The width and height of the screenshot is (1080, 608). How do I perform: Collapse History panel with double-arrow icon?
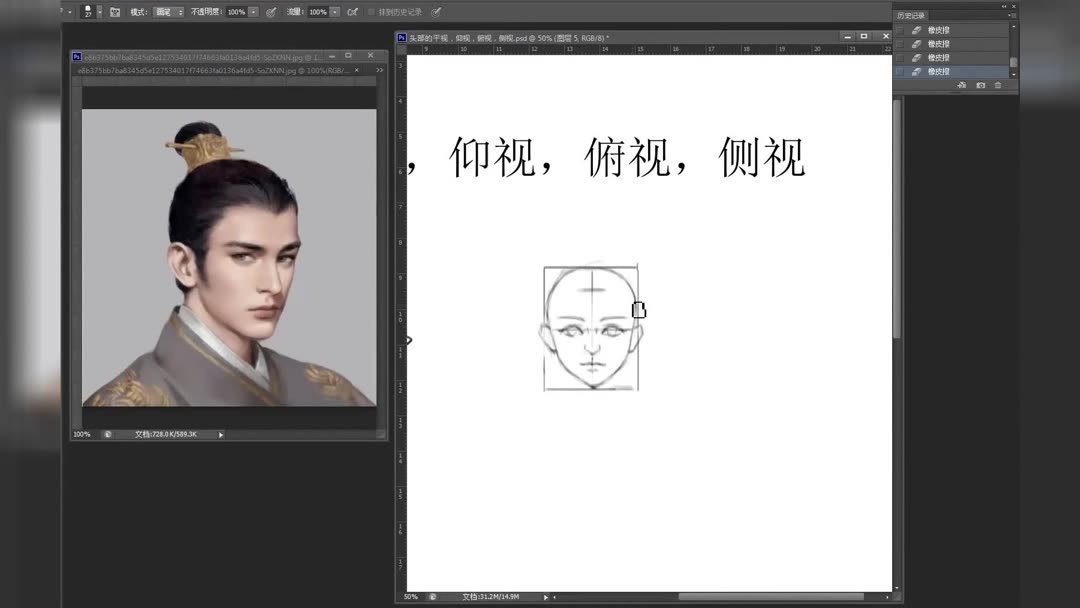click(x=1004, y=6)
